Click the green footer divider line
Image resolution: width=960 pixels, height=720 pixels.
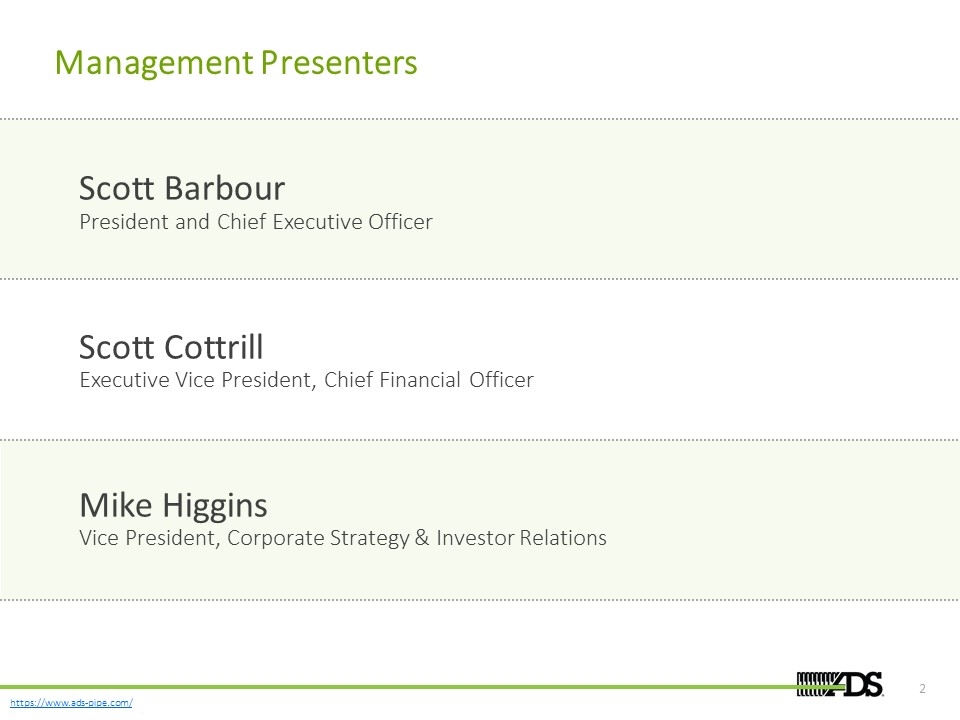pos(398,688)
